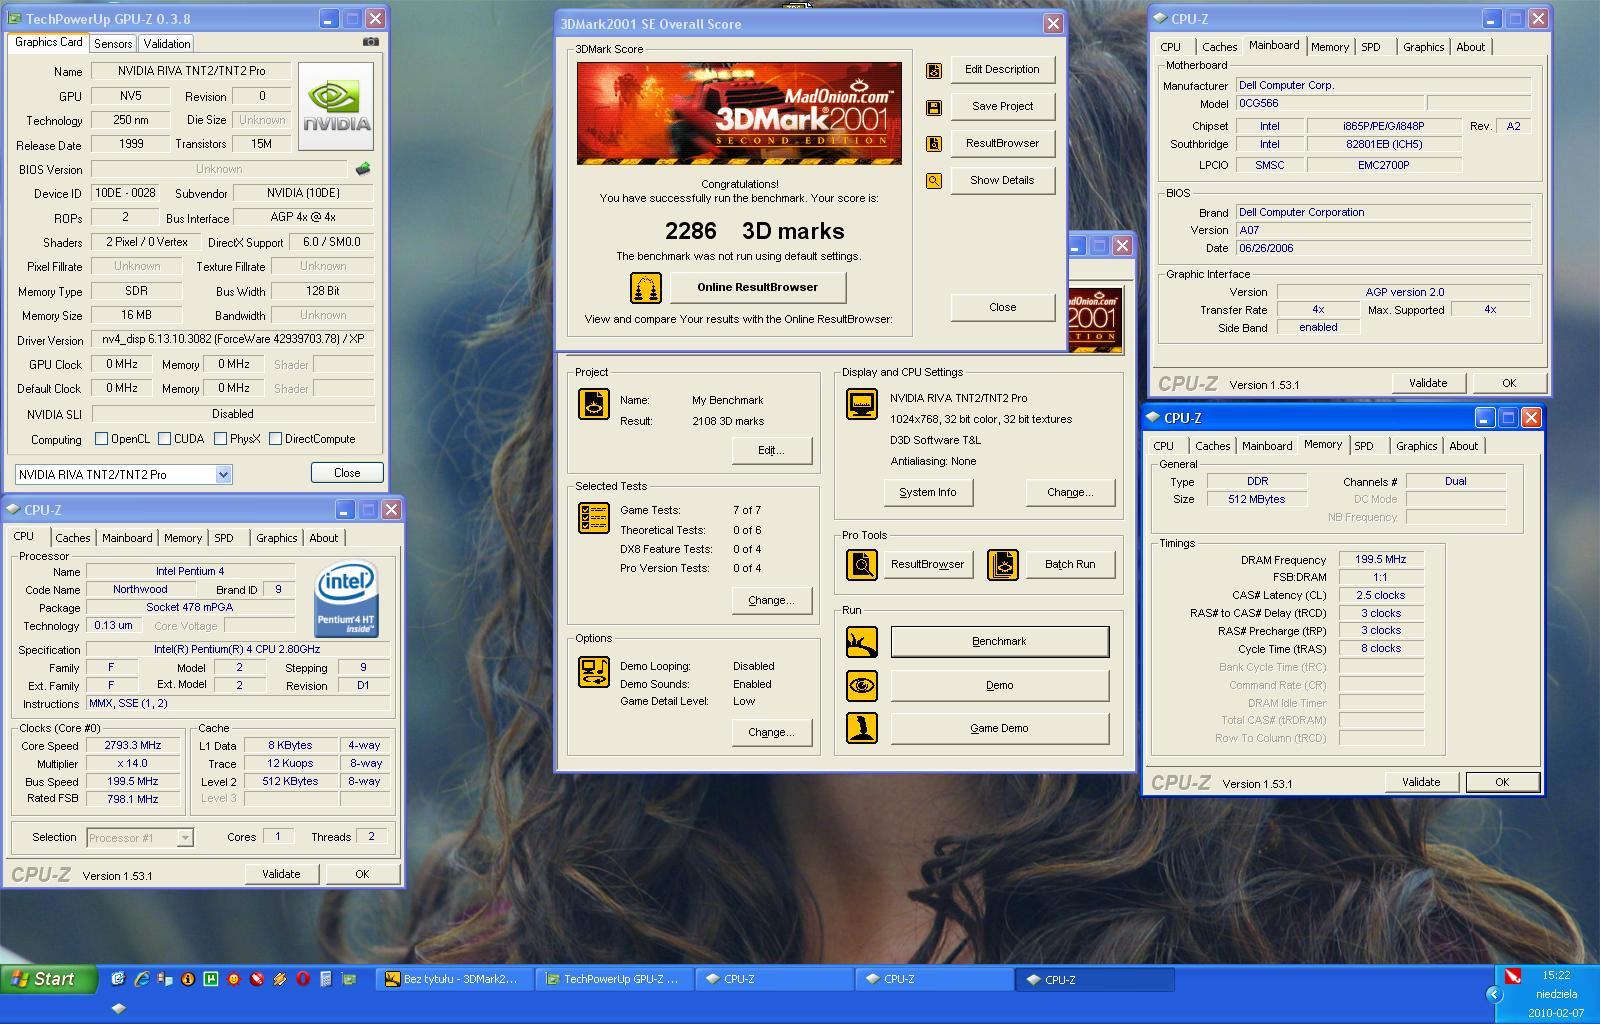Viewport: 1600px width, 1024px height.
Task: Switch to the TechPowerUp GPU-Z taskbar button
Action: click(614, 980)
